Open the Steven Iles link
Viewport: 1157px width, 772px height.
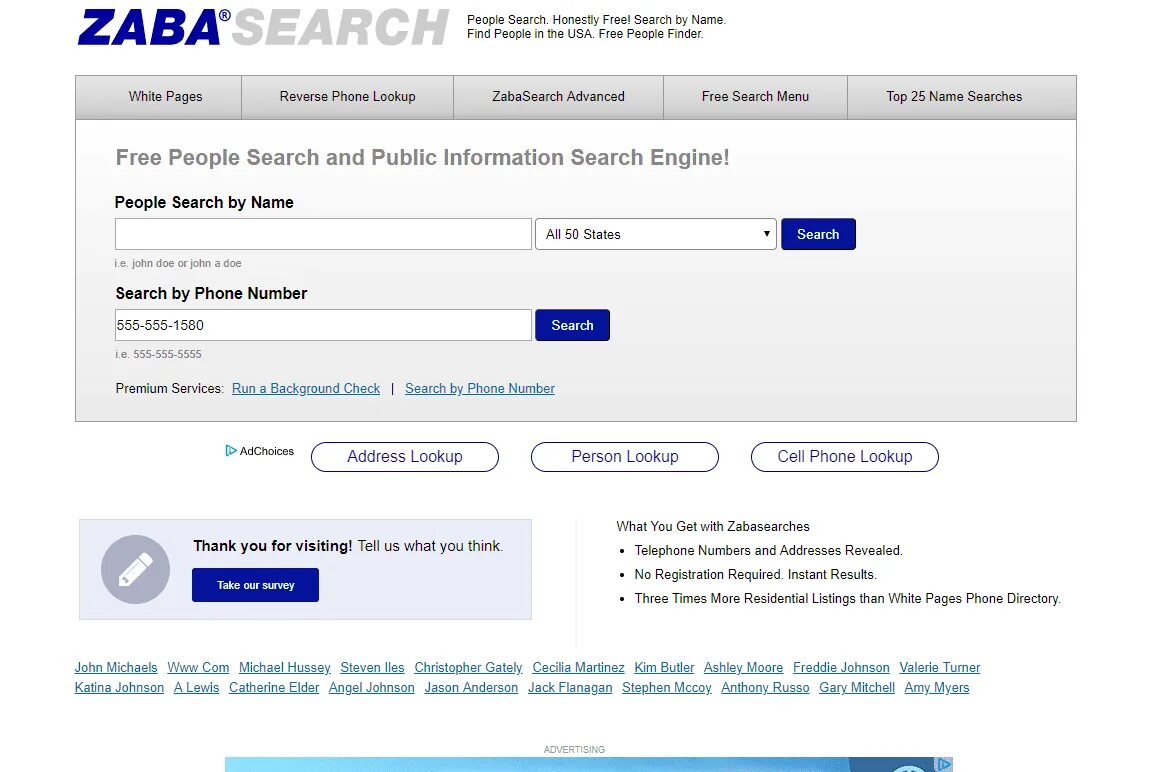[373, 667]
